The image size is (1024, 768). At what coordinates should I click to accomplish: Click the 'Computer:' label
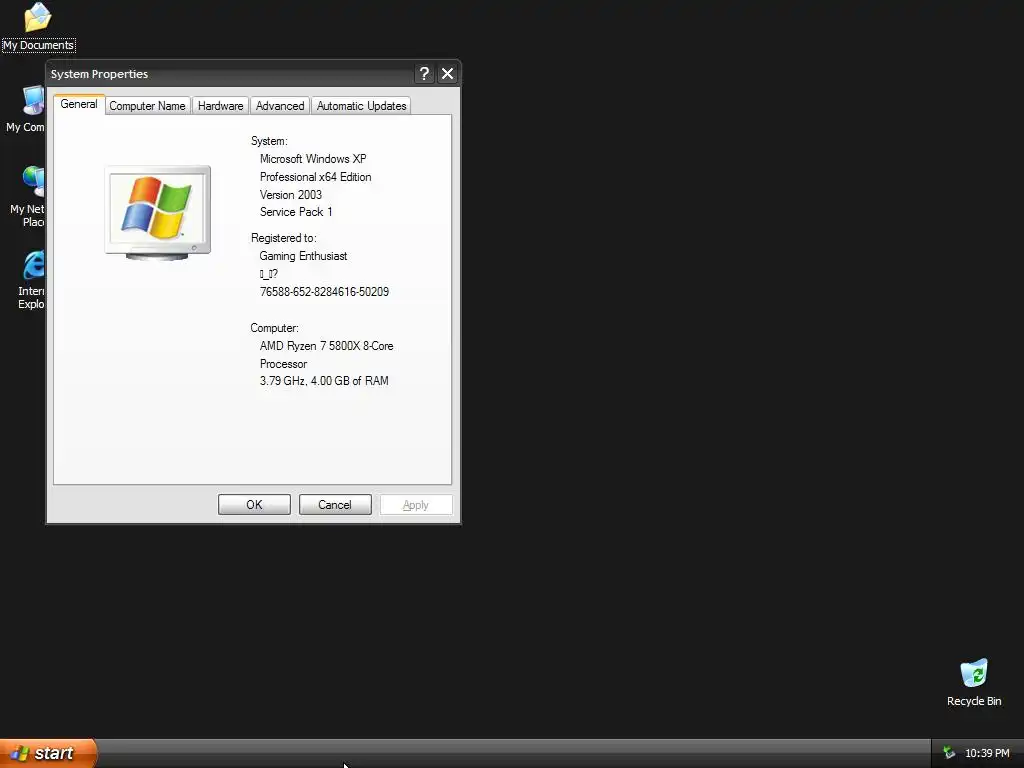(x=274, y=328)
